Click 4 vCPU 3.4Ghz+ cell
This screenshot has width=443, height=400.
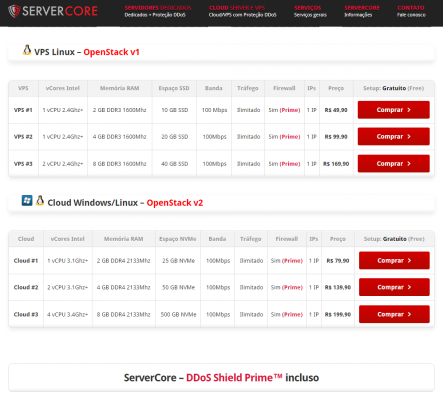(67, 314)
